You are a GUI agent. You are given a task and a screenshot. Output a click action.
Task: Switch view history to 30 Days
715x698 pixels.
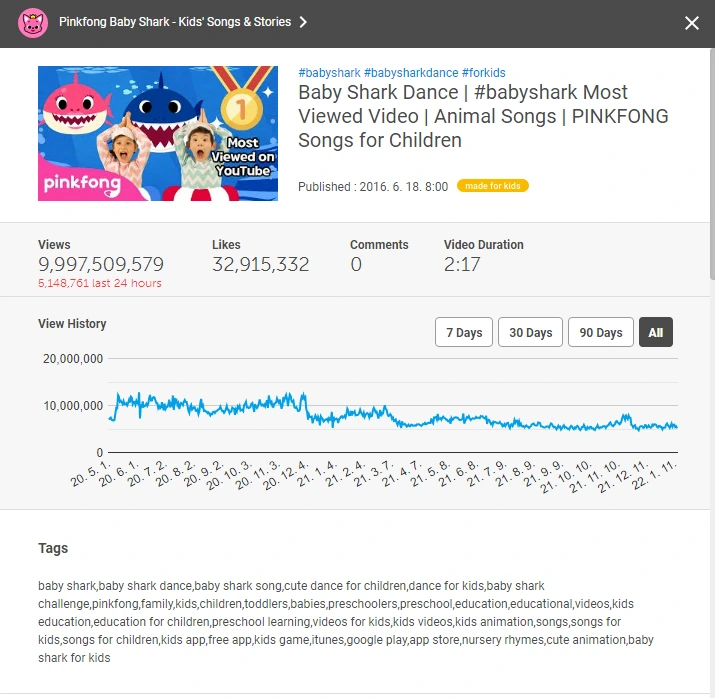[x=530, y=332]
